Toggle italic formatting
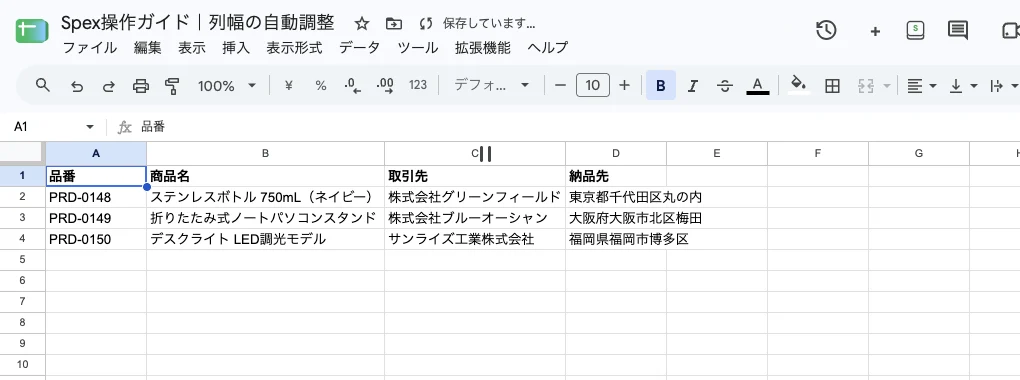The height and width of the screenshot is (380, 1020). [x=693, y=86]
